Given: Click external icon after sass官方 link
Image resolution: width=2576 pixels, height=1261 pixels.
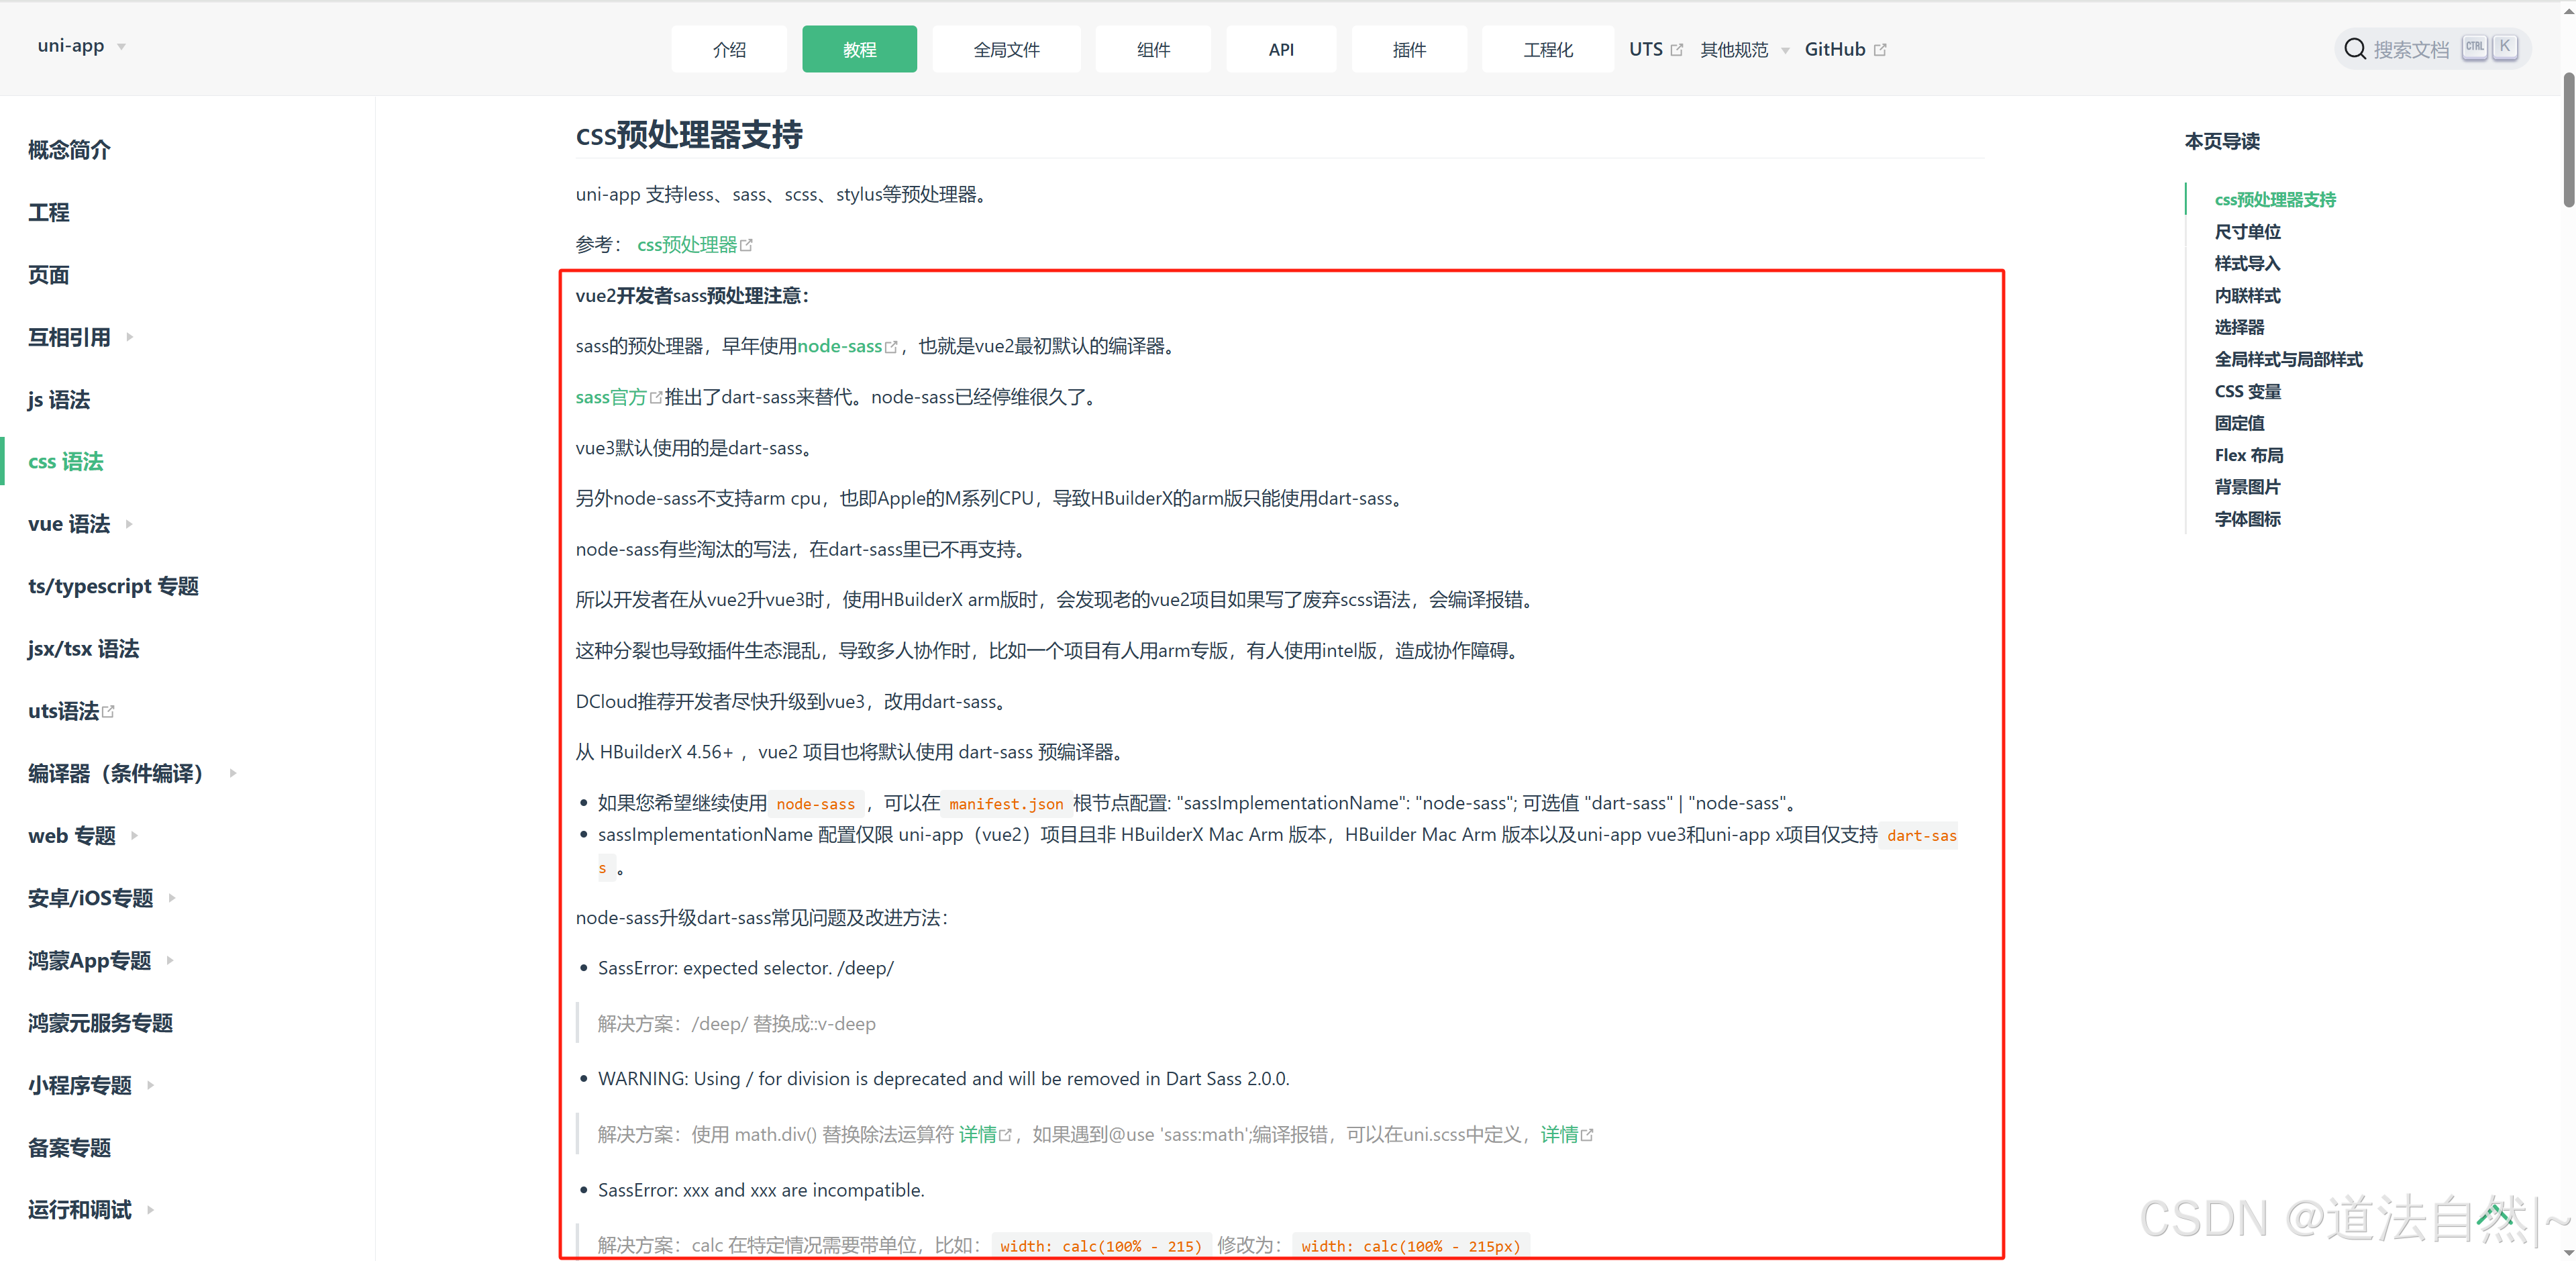Looking at the screenshot, I should point(656,398).
